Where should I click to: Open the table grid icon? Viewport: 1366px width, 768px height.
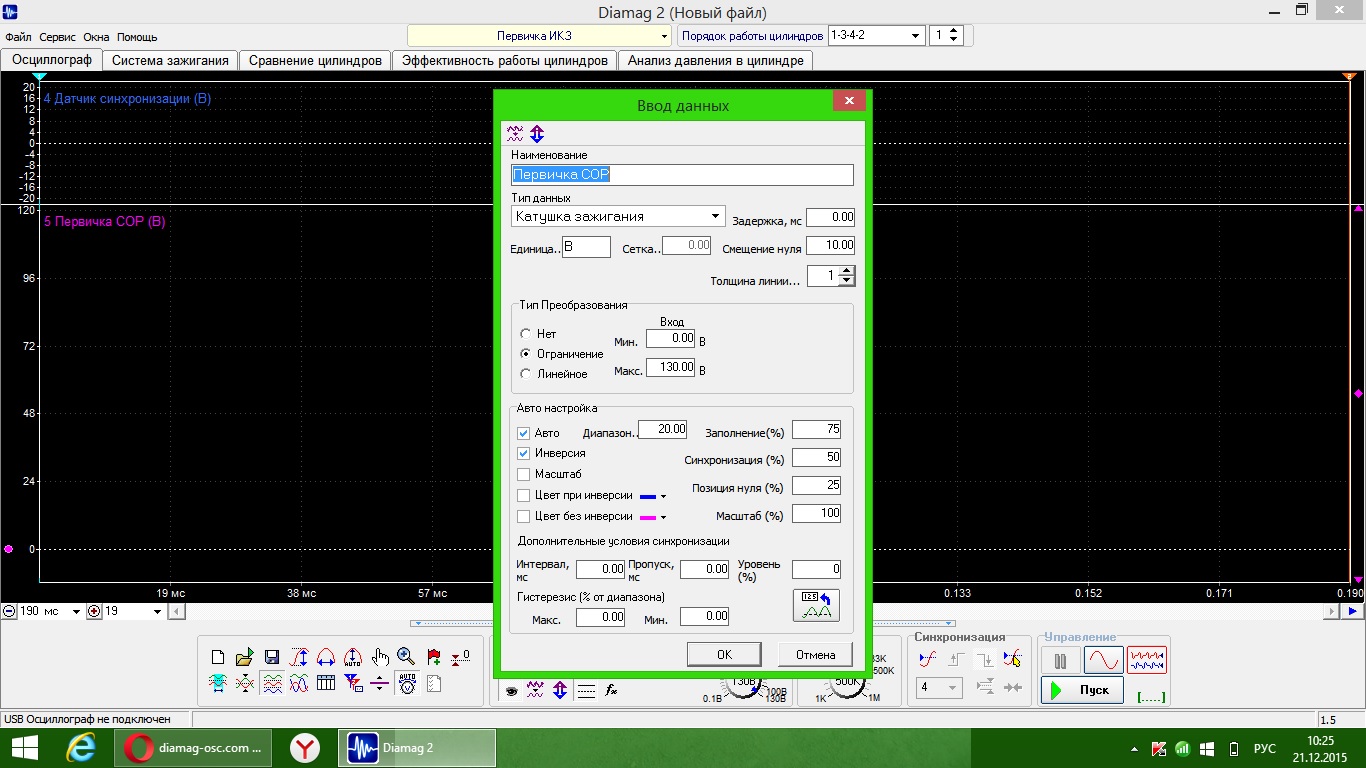[x=326, y=683]
